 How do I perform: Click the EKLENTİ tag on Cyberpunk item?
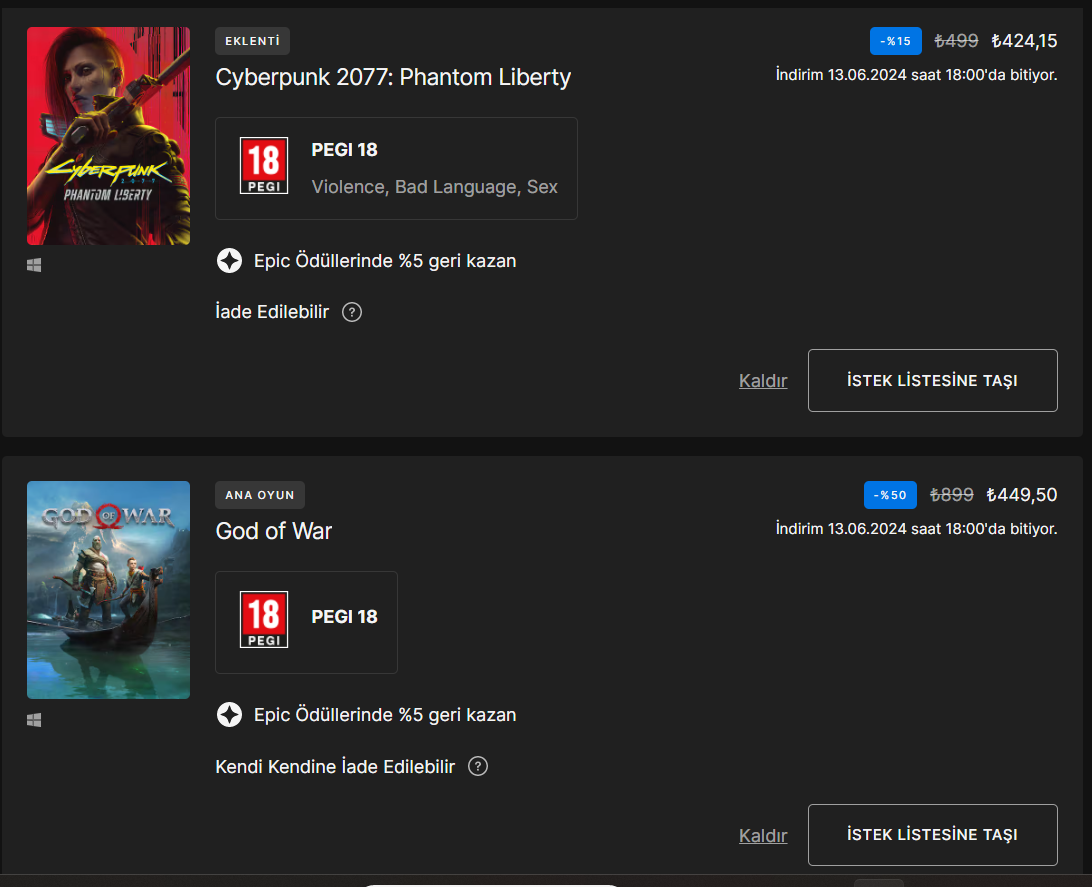[x=252, y=41]
